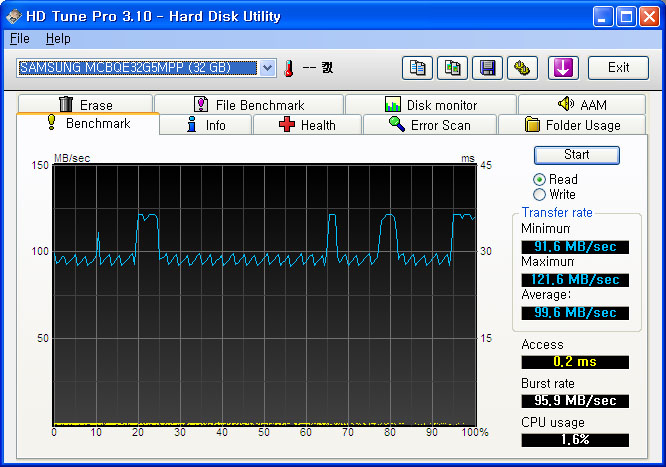Select the Write radio button
The height and width of the screenshot is (467, 666).
point(540,194)
